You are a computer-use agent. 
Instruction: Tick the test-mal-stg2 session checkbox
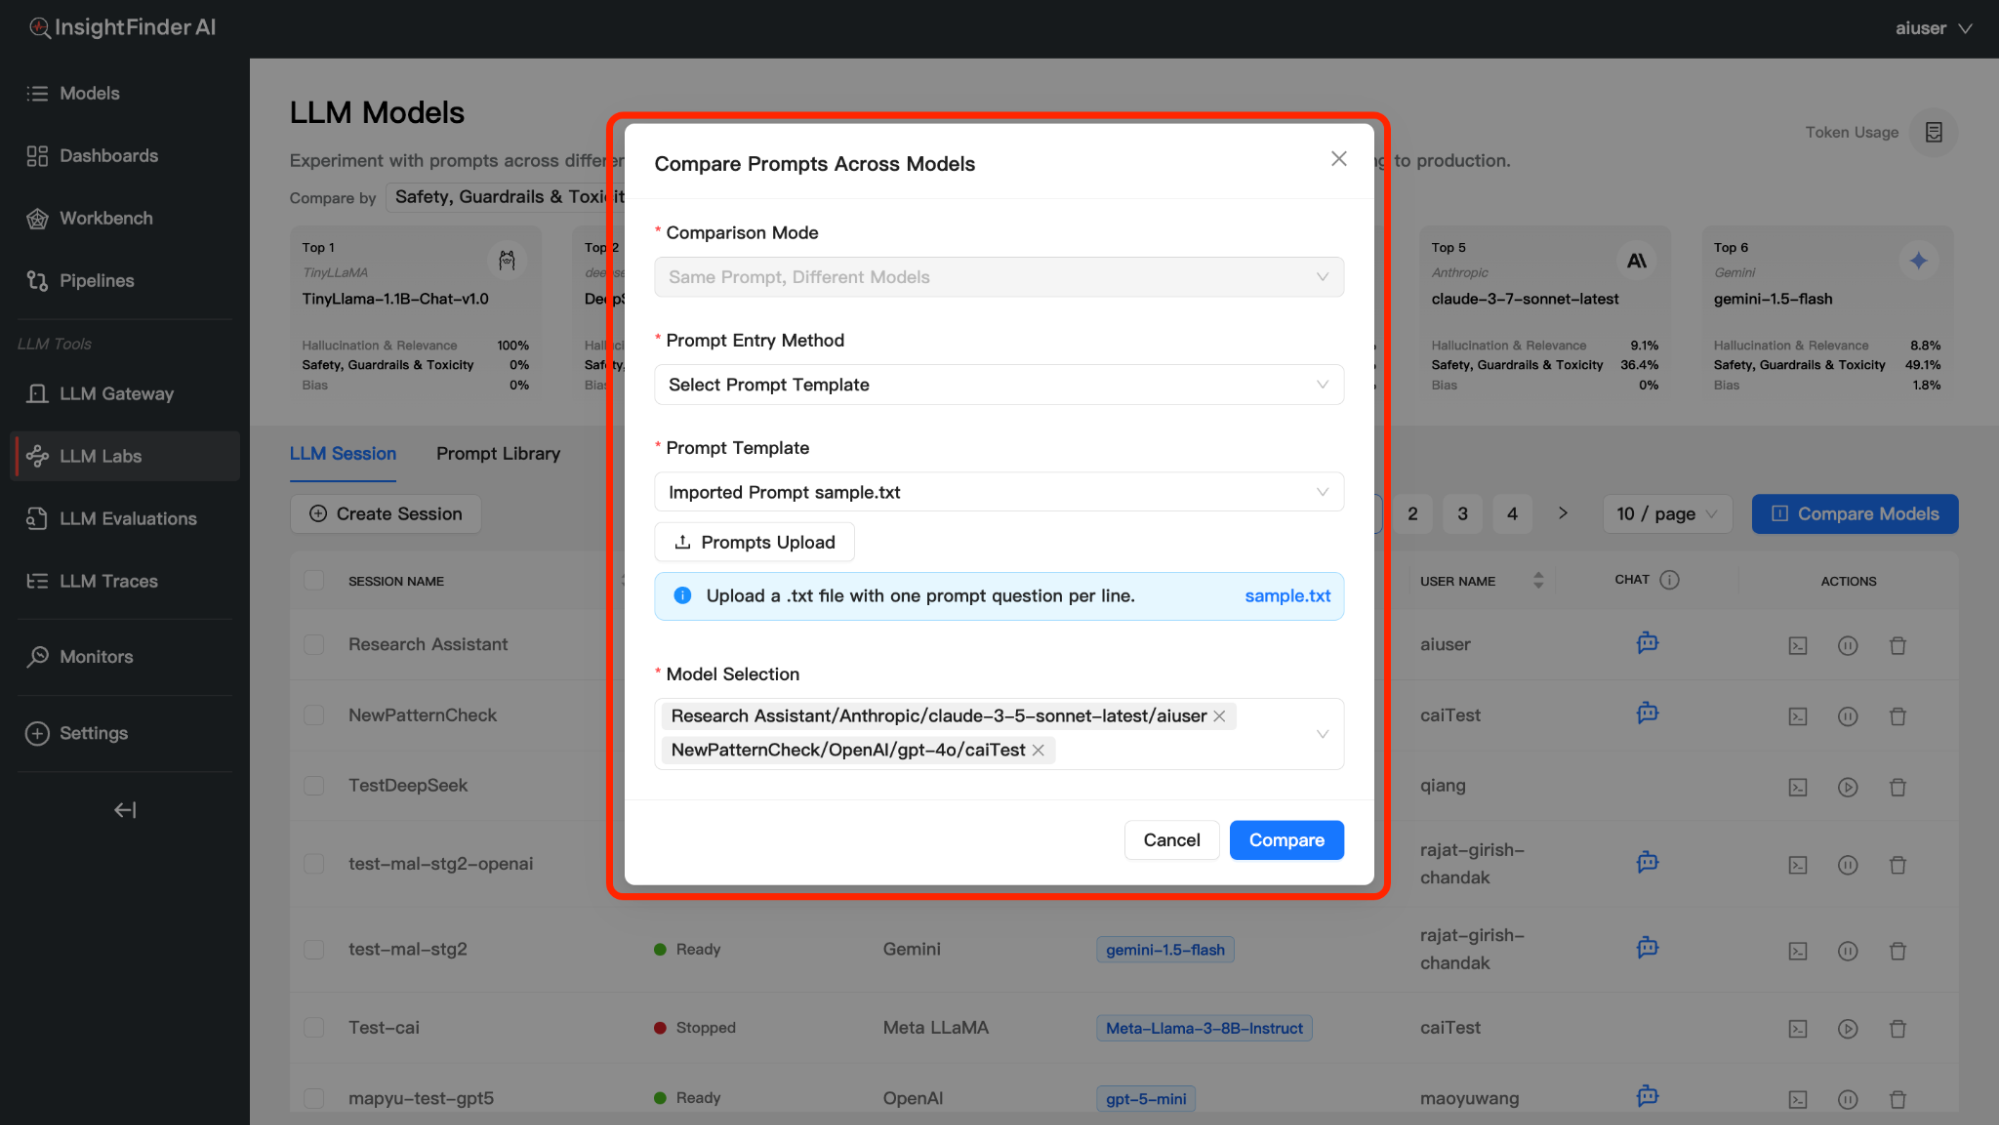pyautogui.click(x=314, y=949)
